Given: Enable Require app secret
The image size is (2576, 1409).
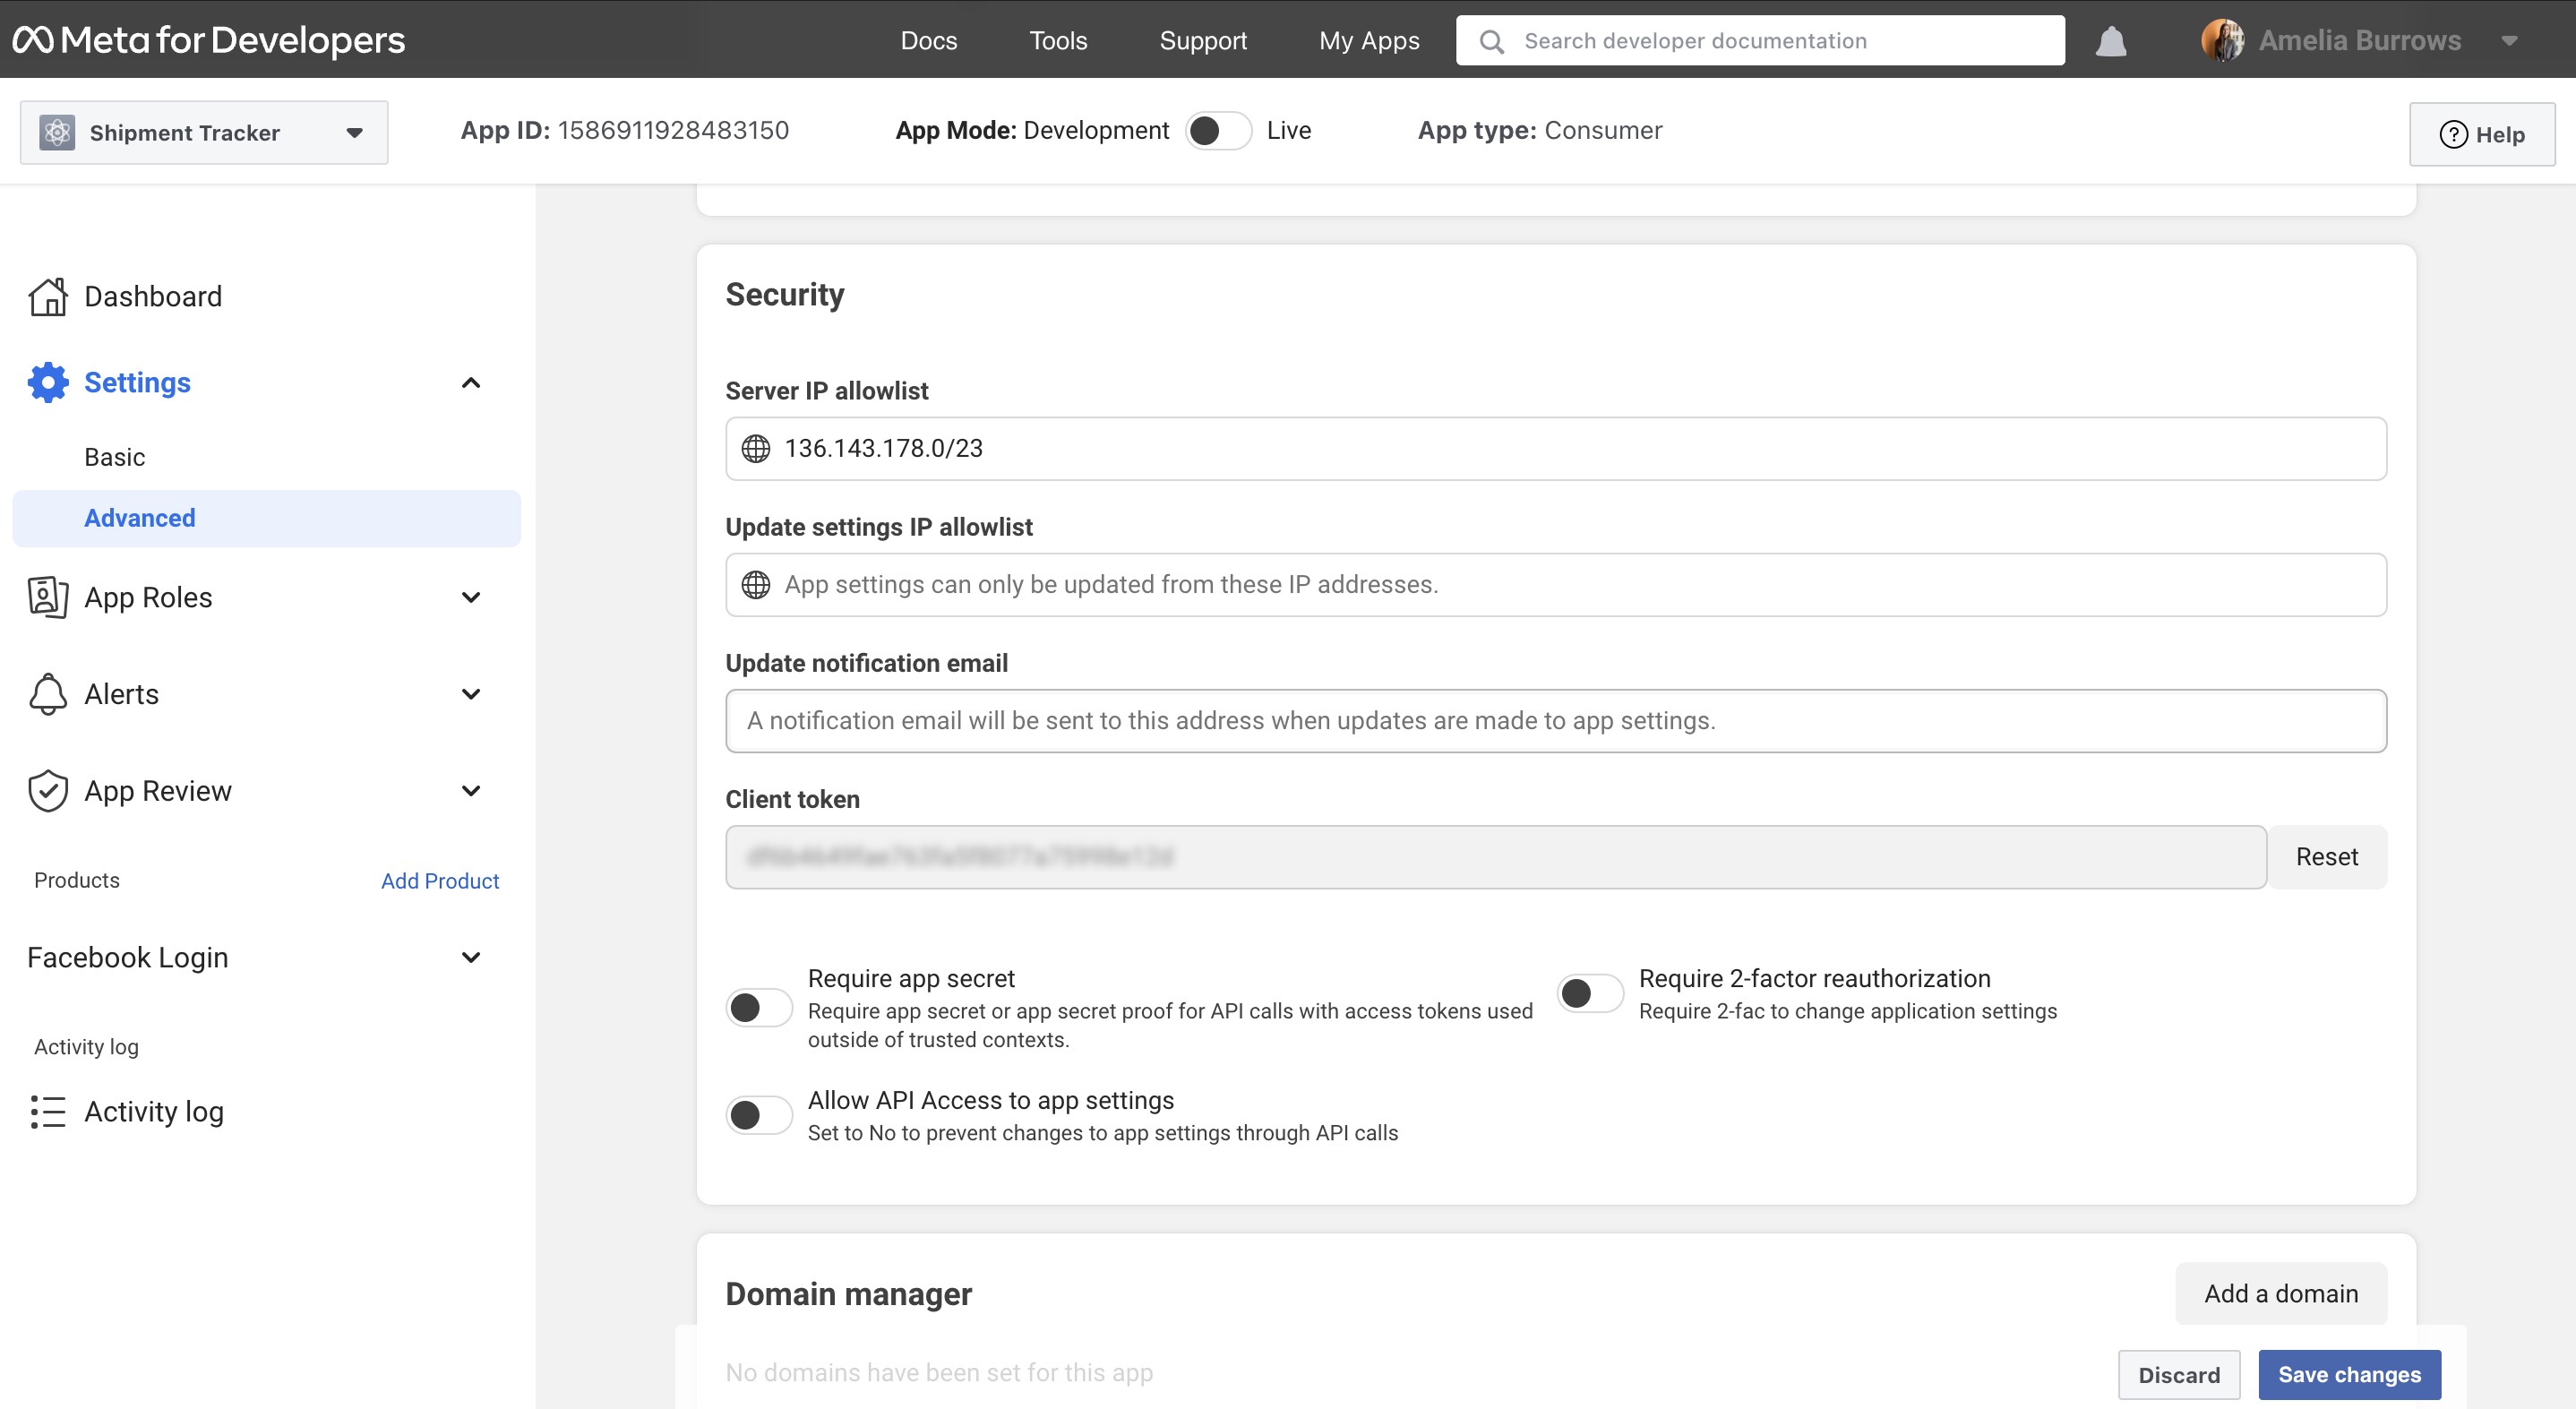Looking at the screenshot, I should tap(759, 1008).
